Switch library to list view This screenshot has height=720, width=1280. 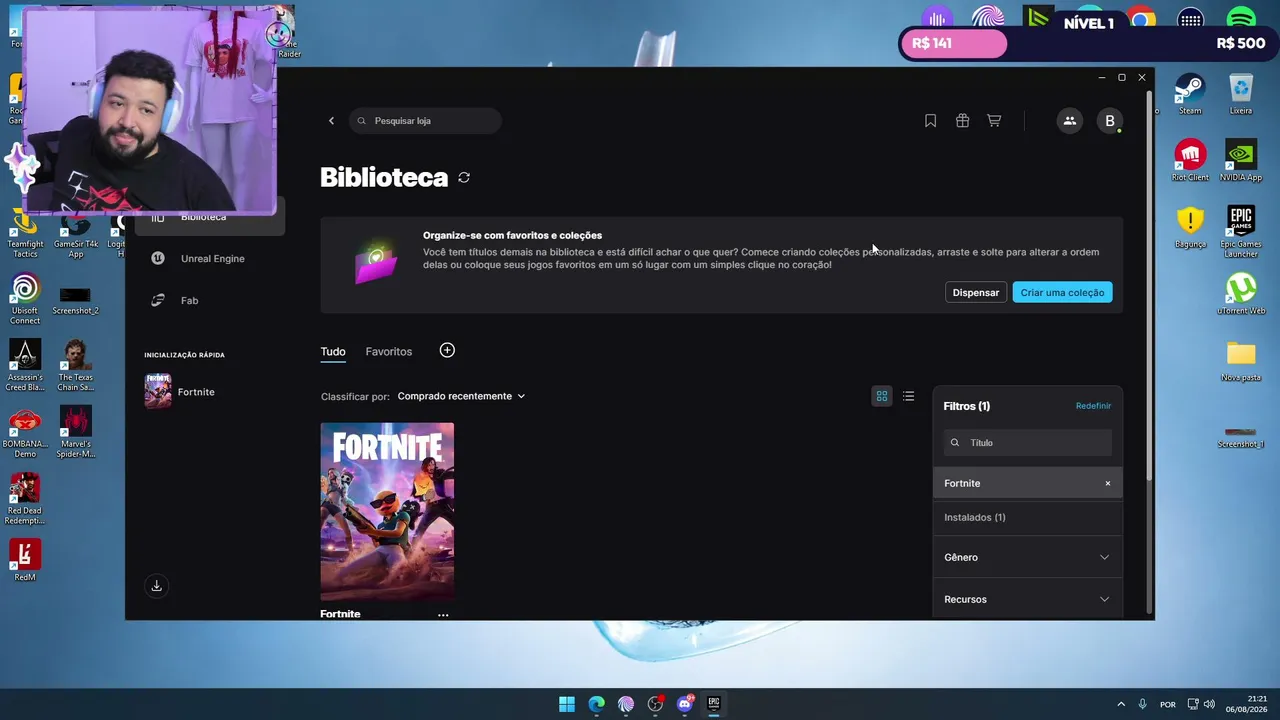pyautogui.click(x=908, y=396)
